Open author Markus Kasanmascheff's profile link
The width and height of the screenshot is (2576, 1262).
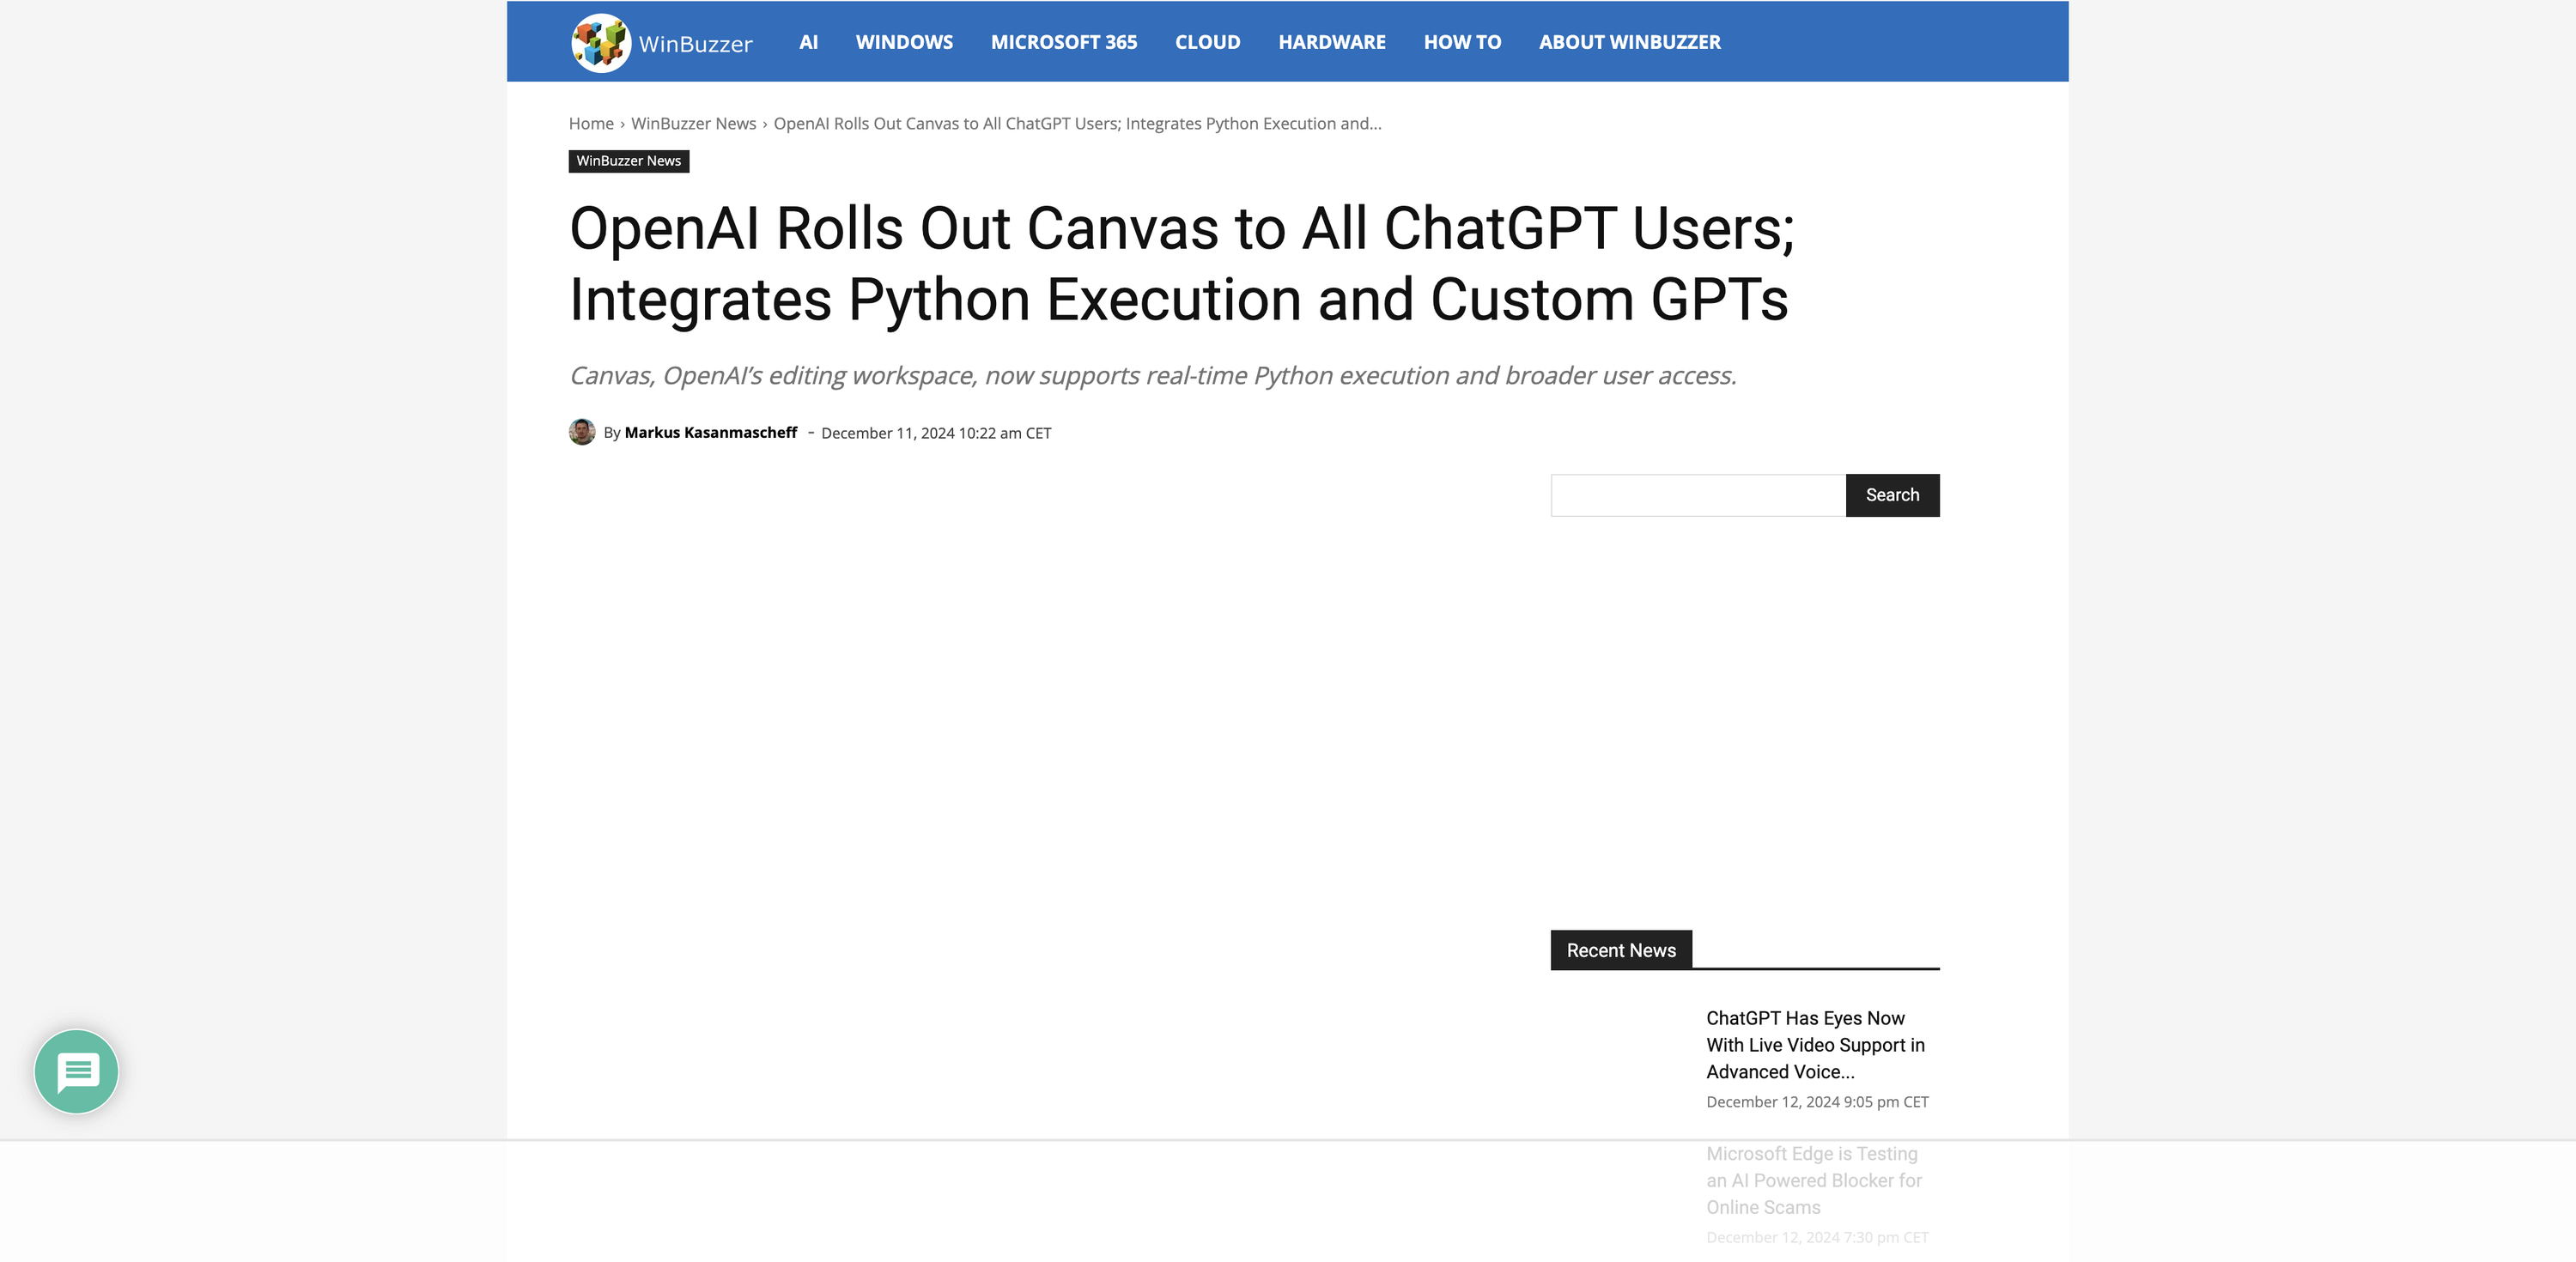[x=711, y=433]
